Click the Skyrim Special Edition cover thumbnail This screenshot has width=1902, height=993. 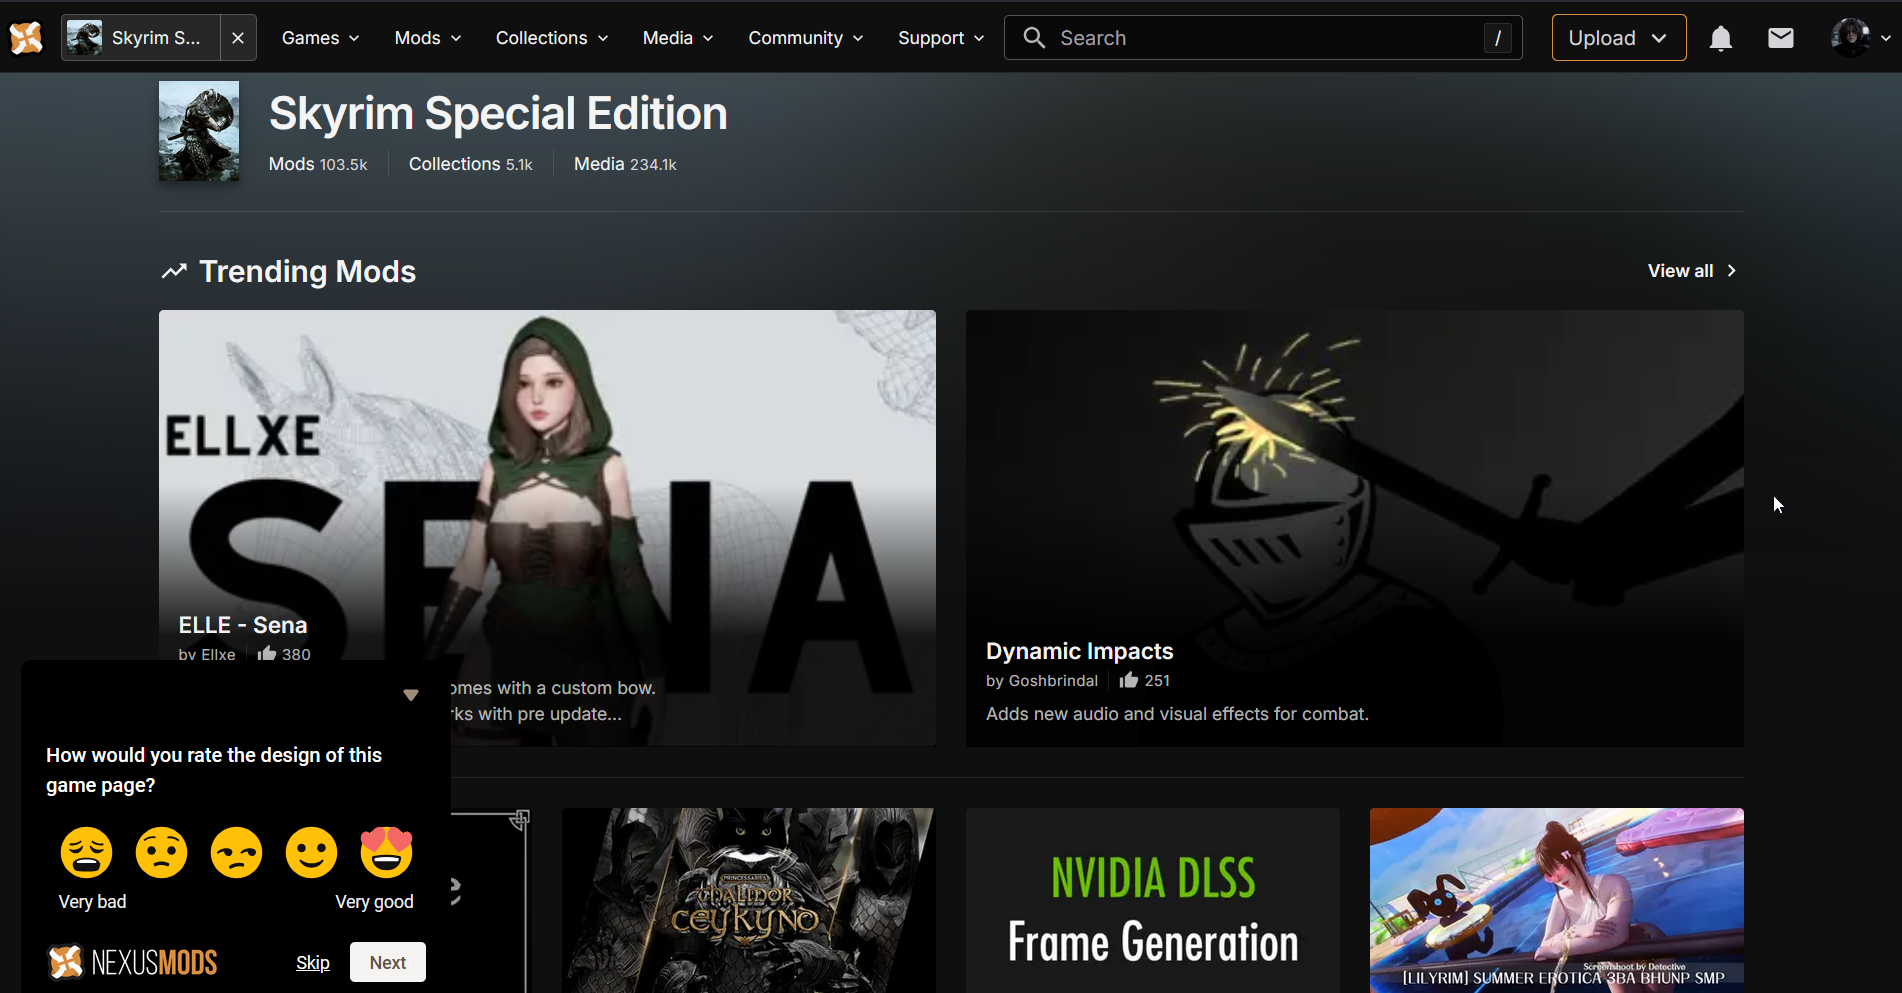(x=199, y=131)
